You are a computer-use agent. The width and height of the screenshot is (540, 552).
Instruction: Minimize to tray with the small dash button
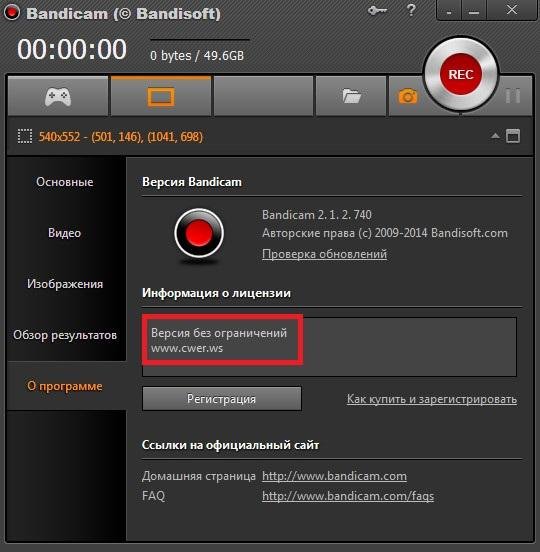449,12
